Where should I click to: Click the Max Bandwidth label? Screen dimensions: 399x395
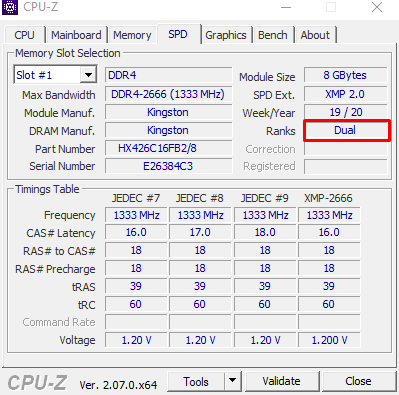tap(59, 95)
